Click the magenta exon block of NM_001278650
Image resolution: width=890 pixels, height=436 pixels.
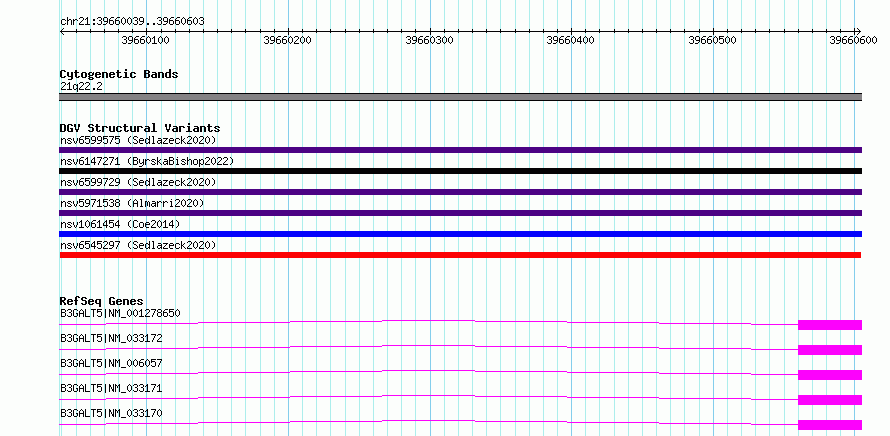tap(830, 325)
